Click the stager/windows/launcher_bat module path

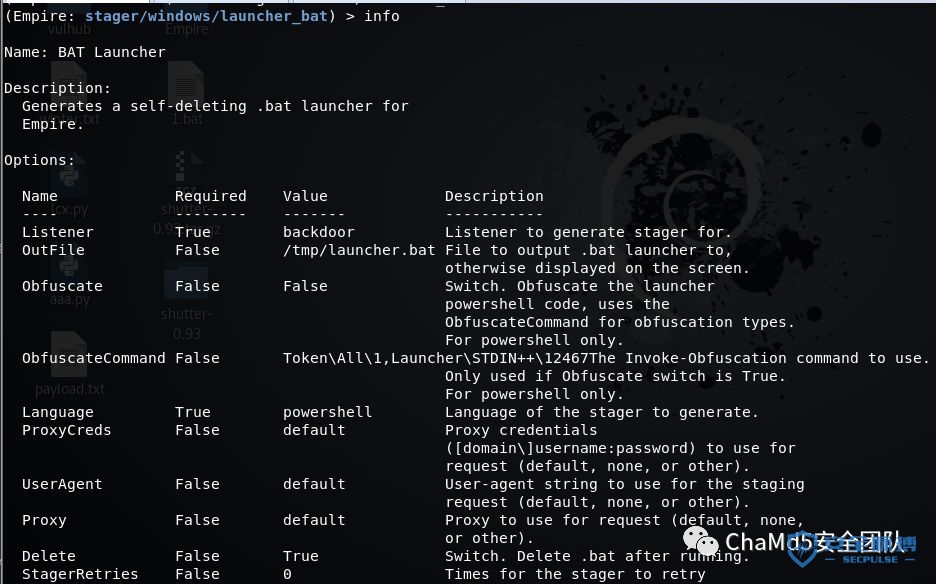pyautogui.click(x=207, y=16)
